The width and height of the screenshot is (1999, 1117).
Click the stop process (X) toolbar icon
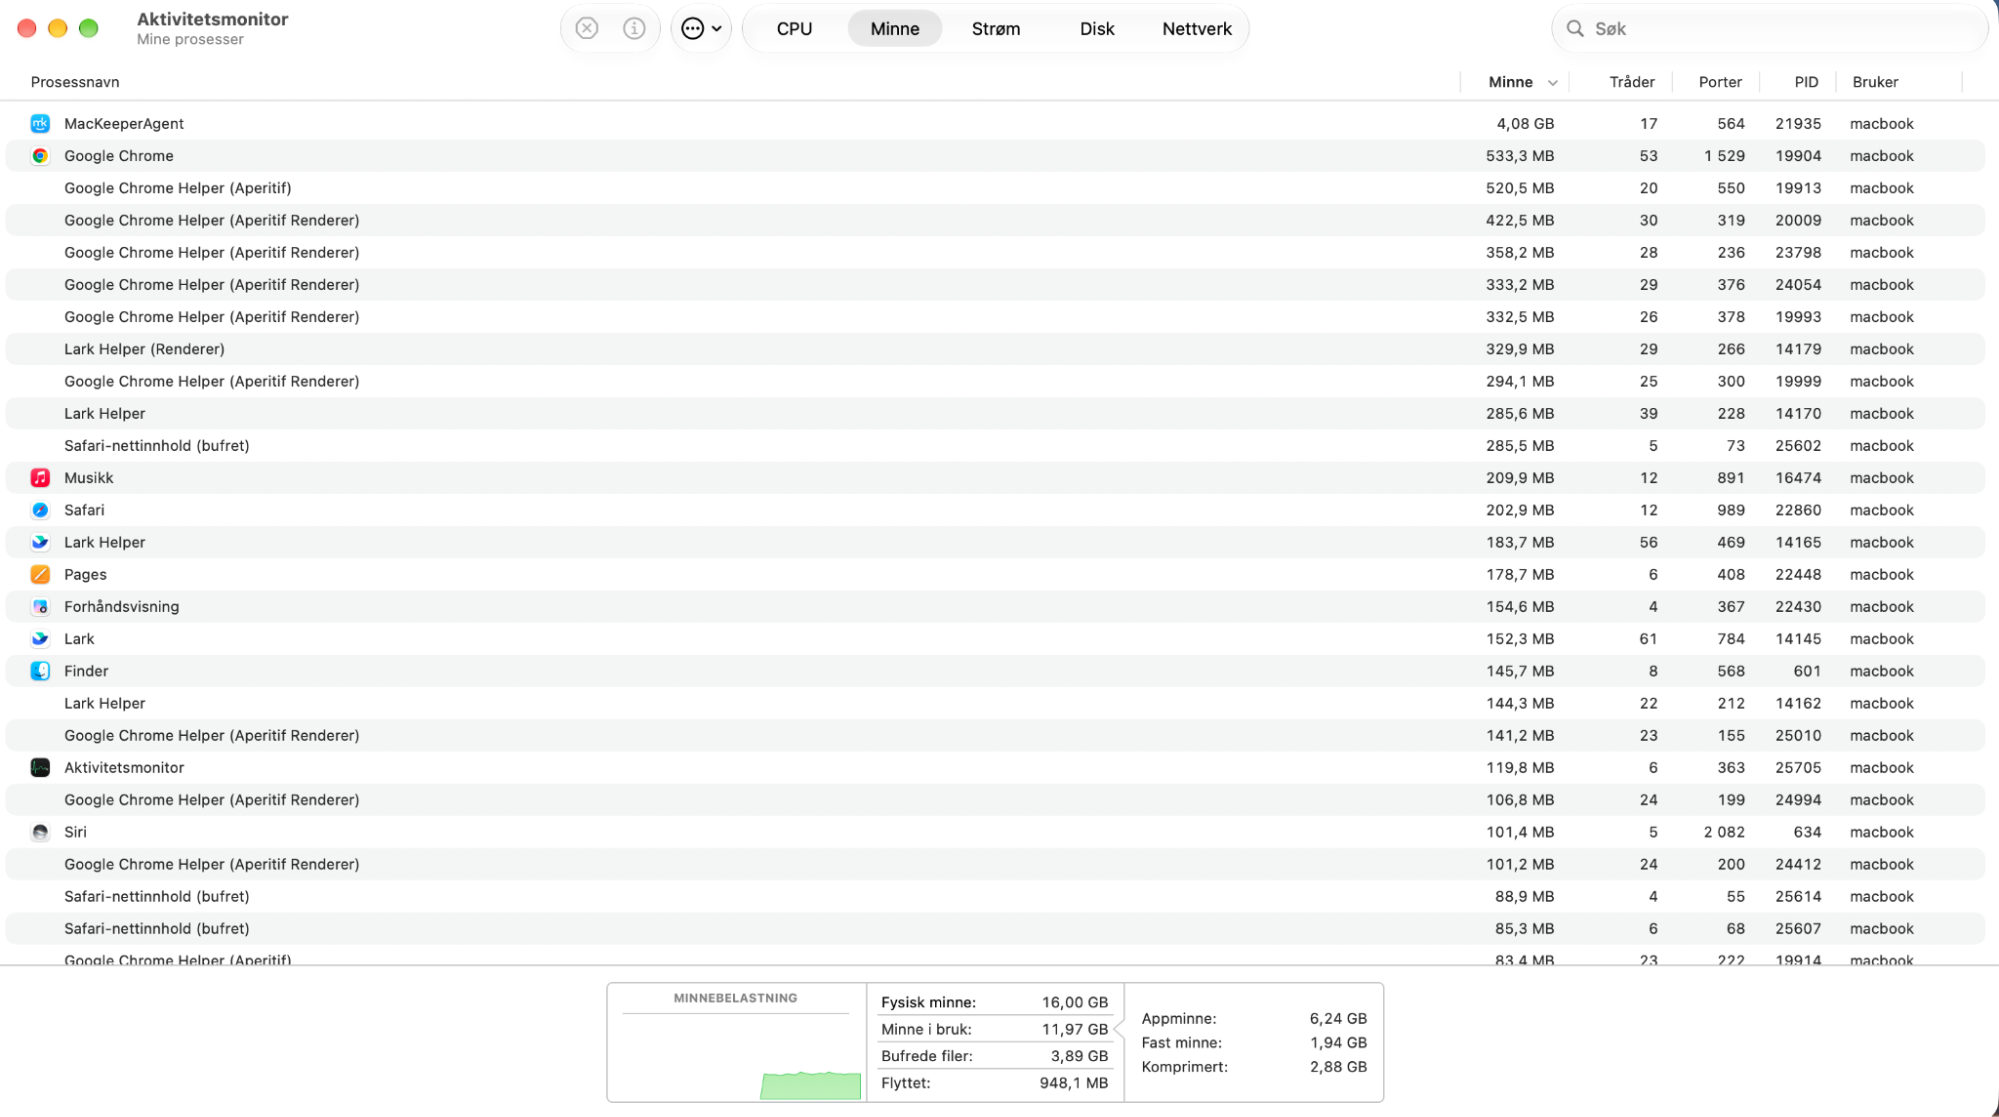click(587, 28)
